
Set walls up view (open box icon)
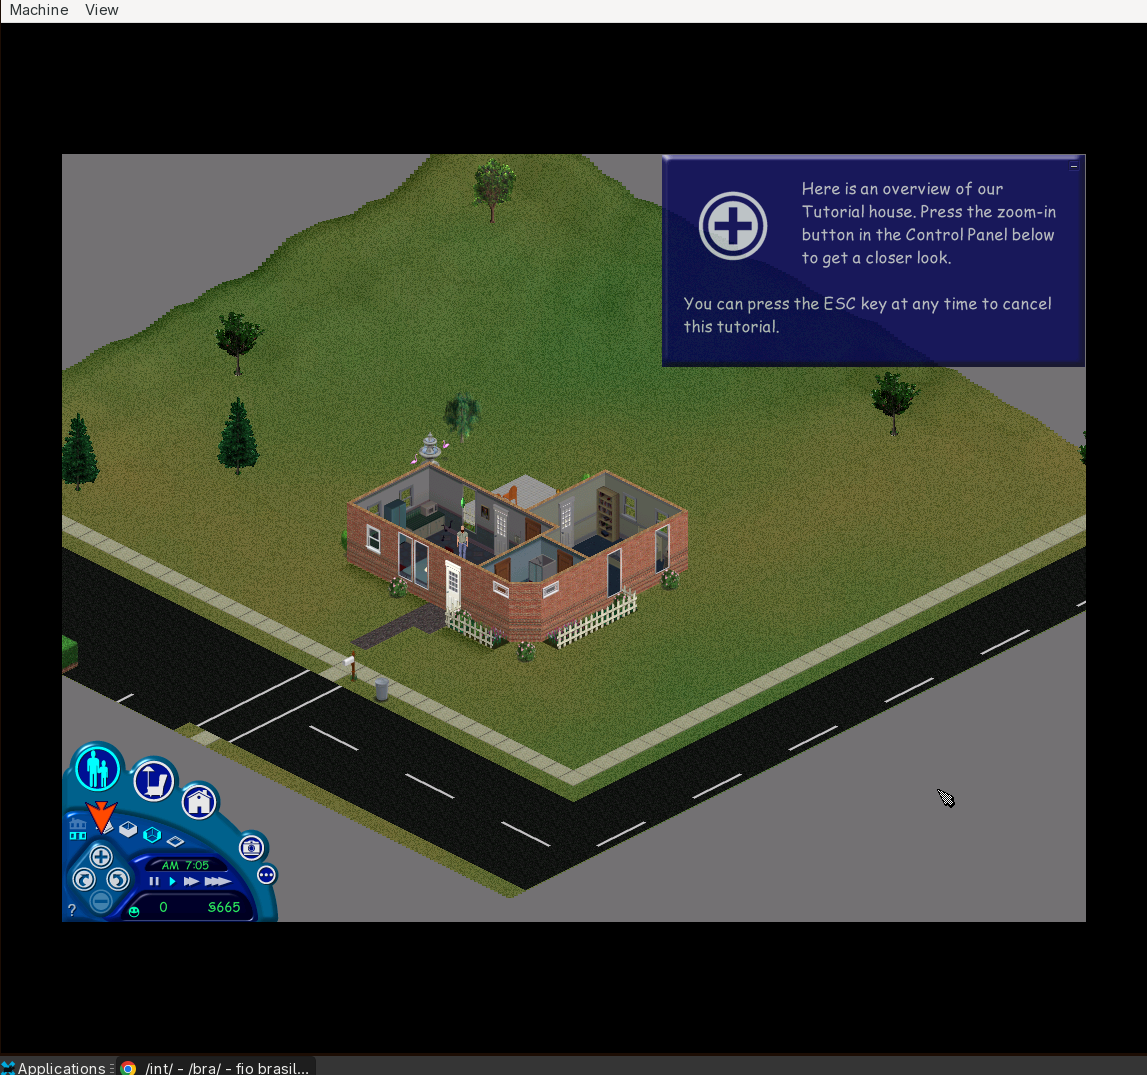pos(128,829)
